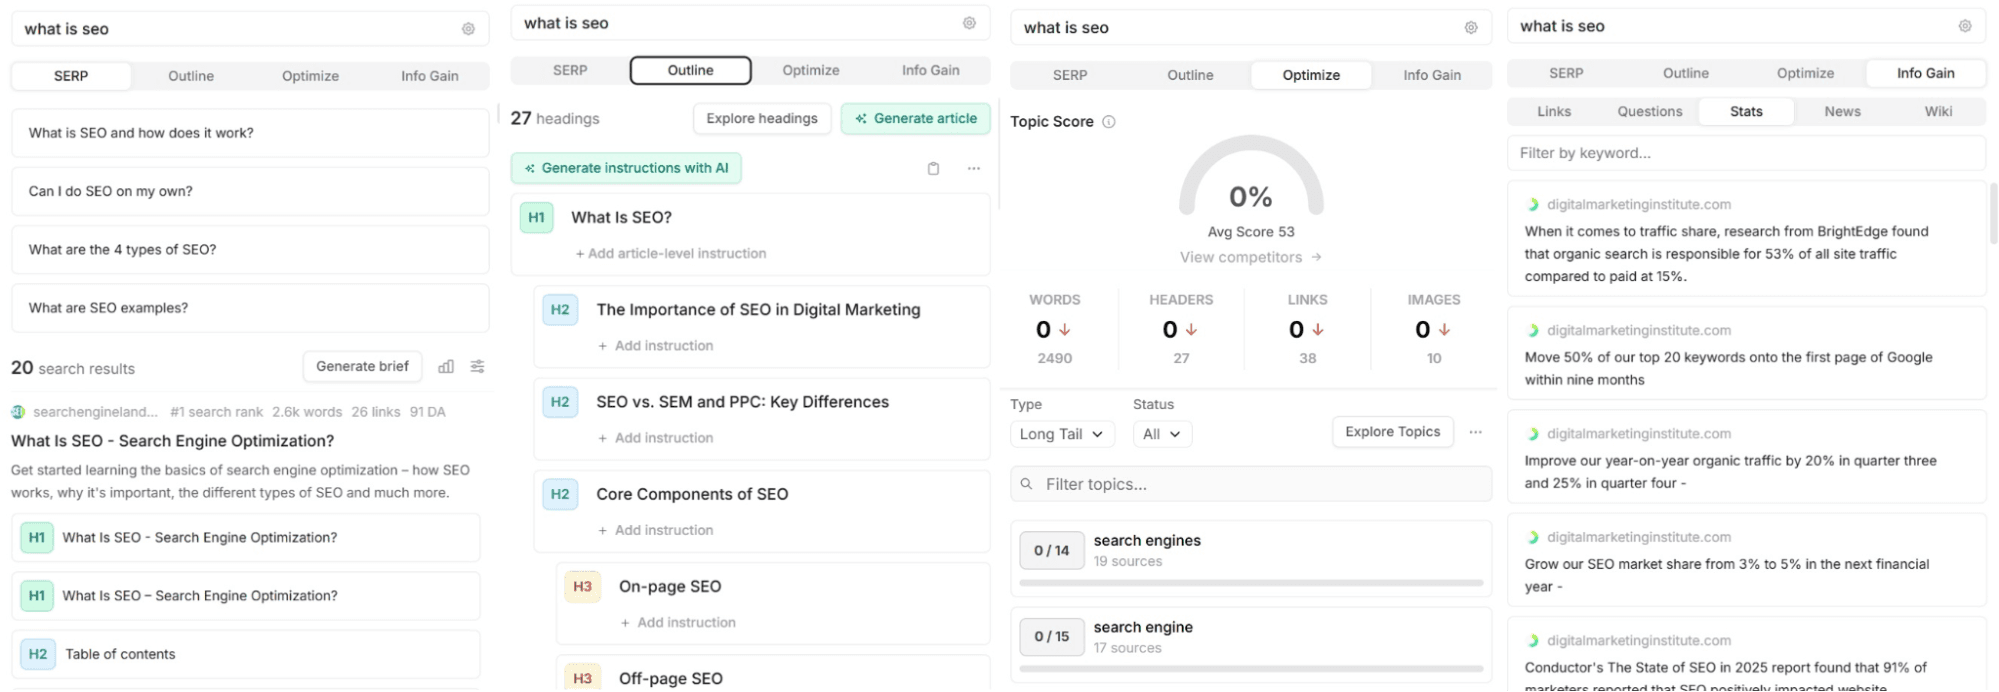Screen dimensions: 1999x692
Task: Open the sliders filter icon beside Generate brief
Action: tap(478, 367)
